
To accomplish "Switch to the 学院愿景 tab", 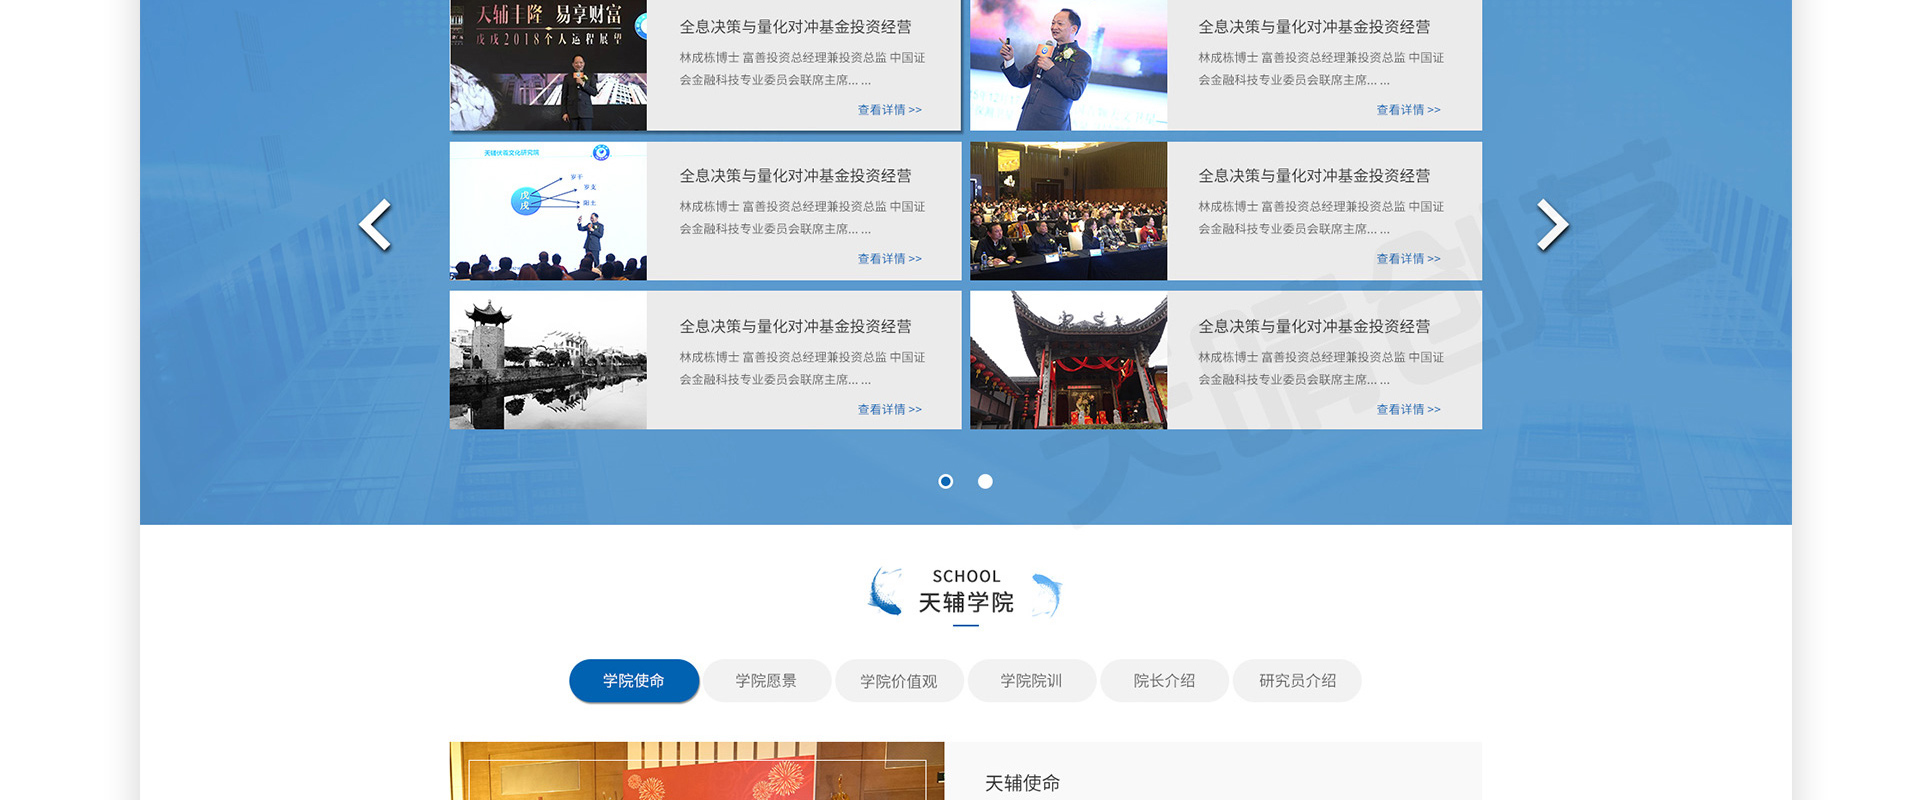I will (x=766, y=681).
